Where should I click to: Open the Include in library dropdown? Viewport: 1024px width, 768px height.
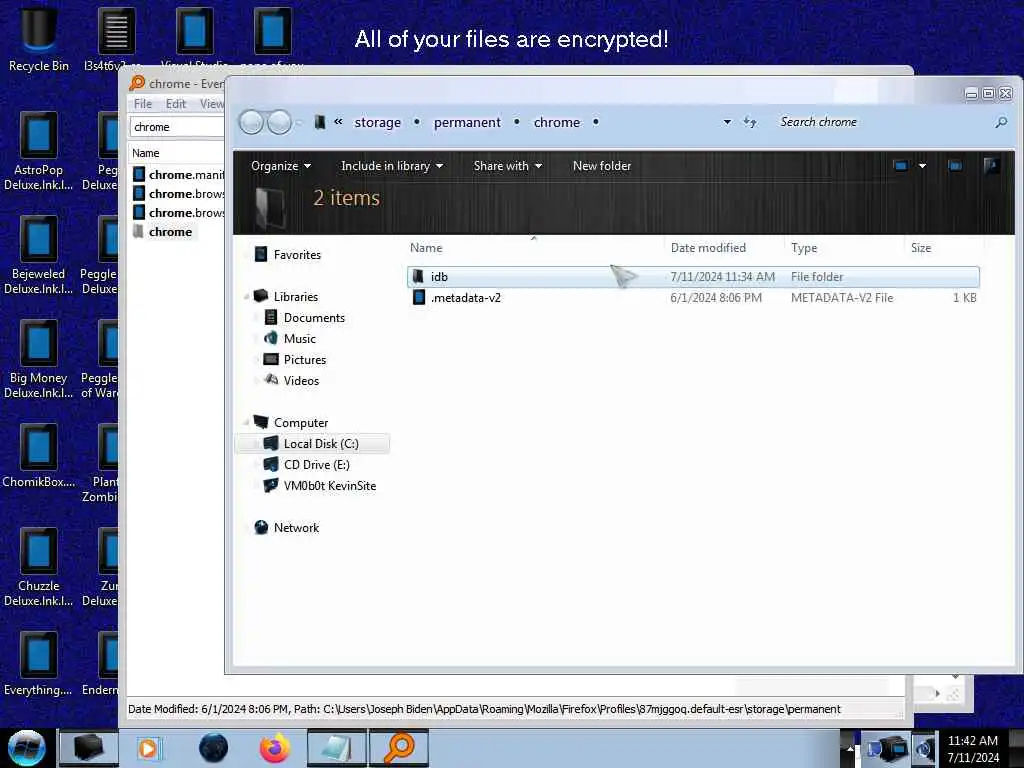point(392,166)
